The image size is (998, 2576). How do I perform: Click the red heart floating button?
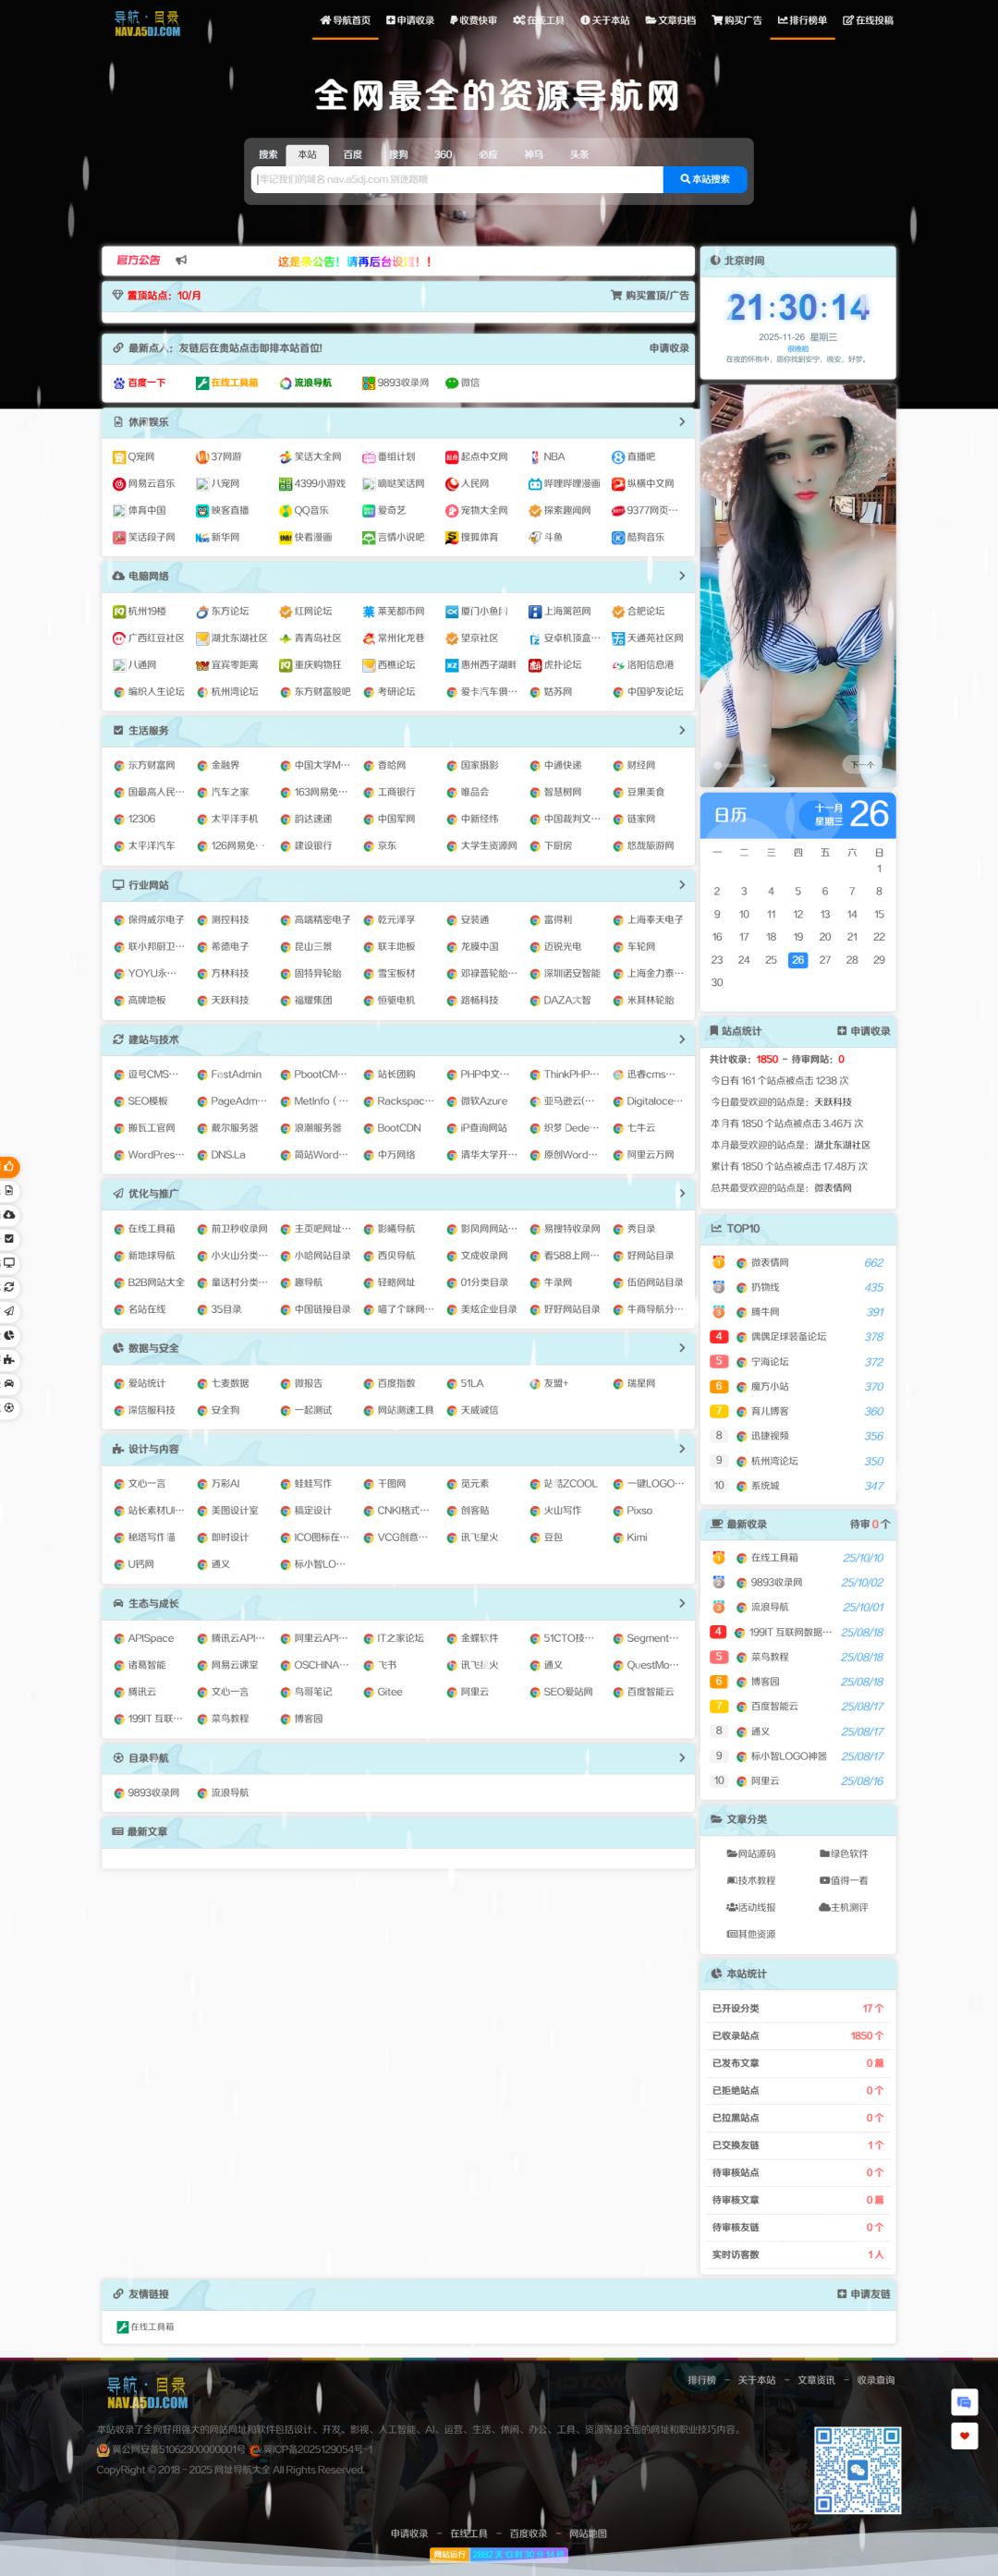click(963, 2435)
